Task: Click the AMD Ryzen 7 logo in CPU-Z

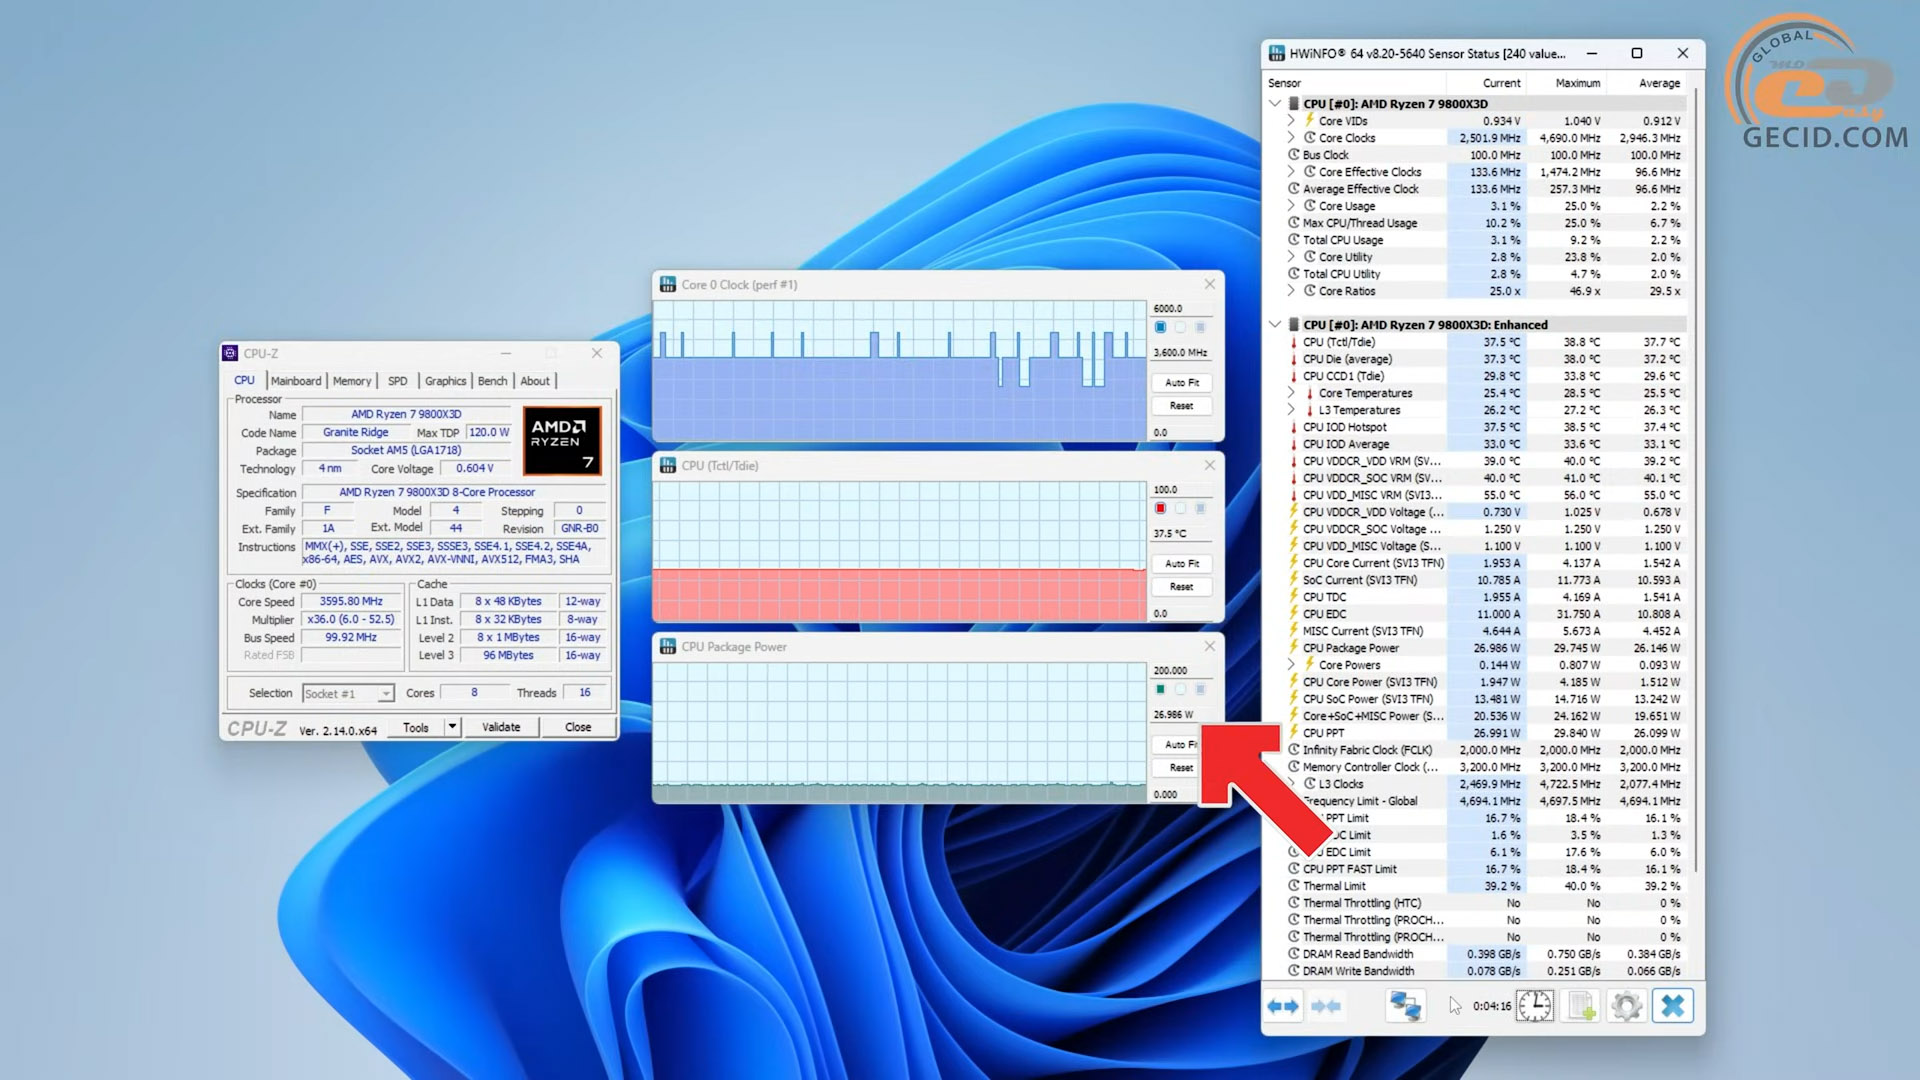Action: (562, 440)
